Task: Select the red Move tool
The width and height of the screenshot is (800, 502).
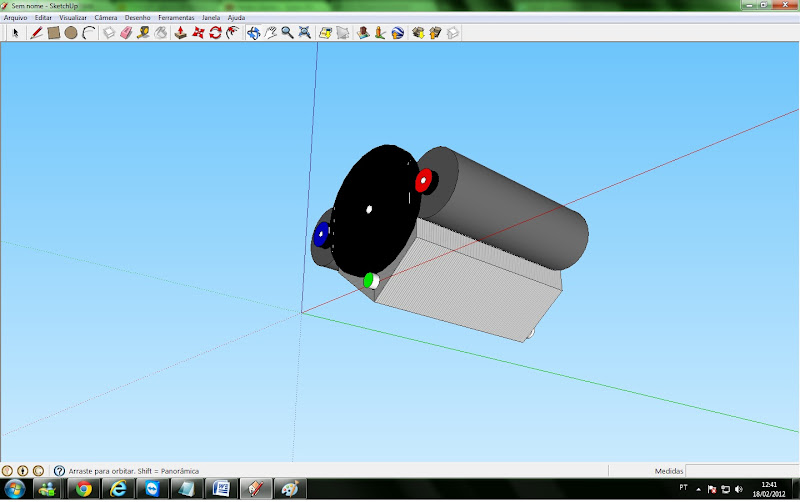Action: [x=198, y=33]
